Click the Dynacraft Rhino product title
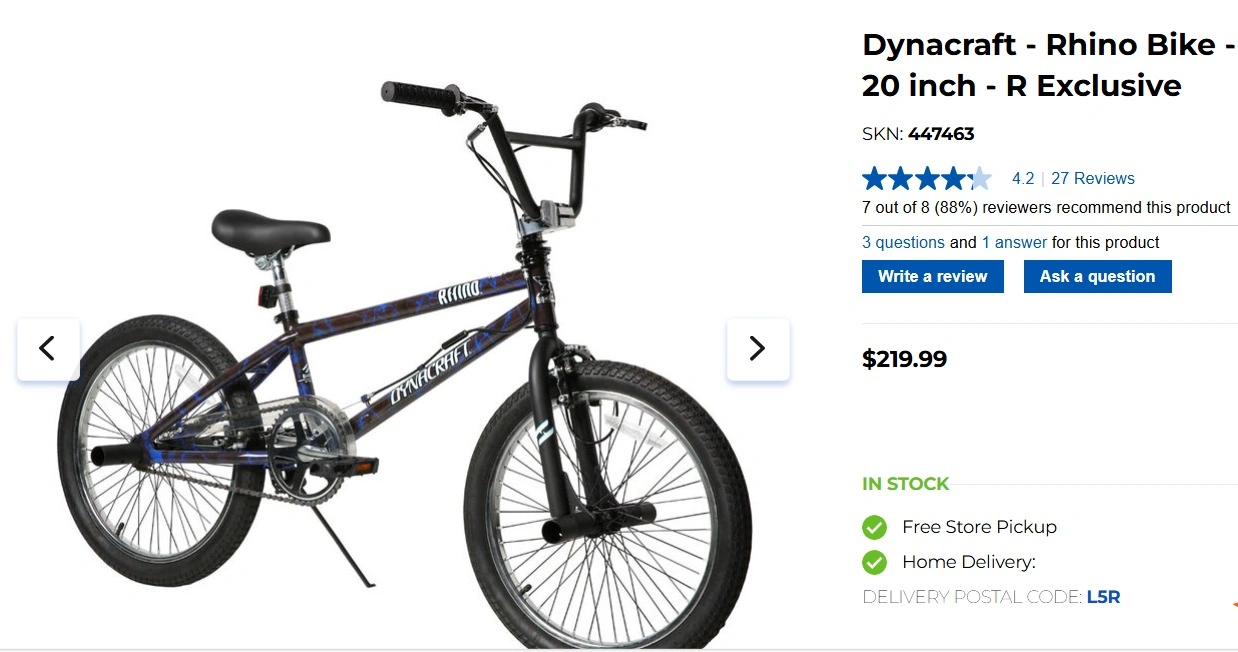 coord(1046,64)
